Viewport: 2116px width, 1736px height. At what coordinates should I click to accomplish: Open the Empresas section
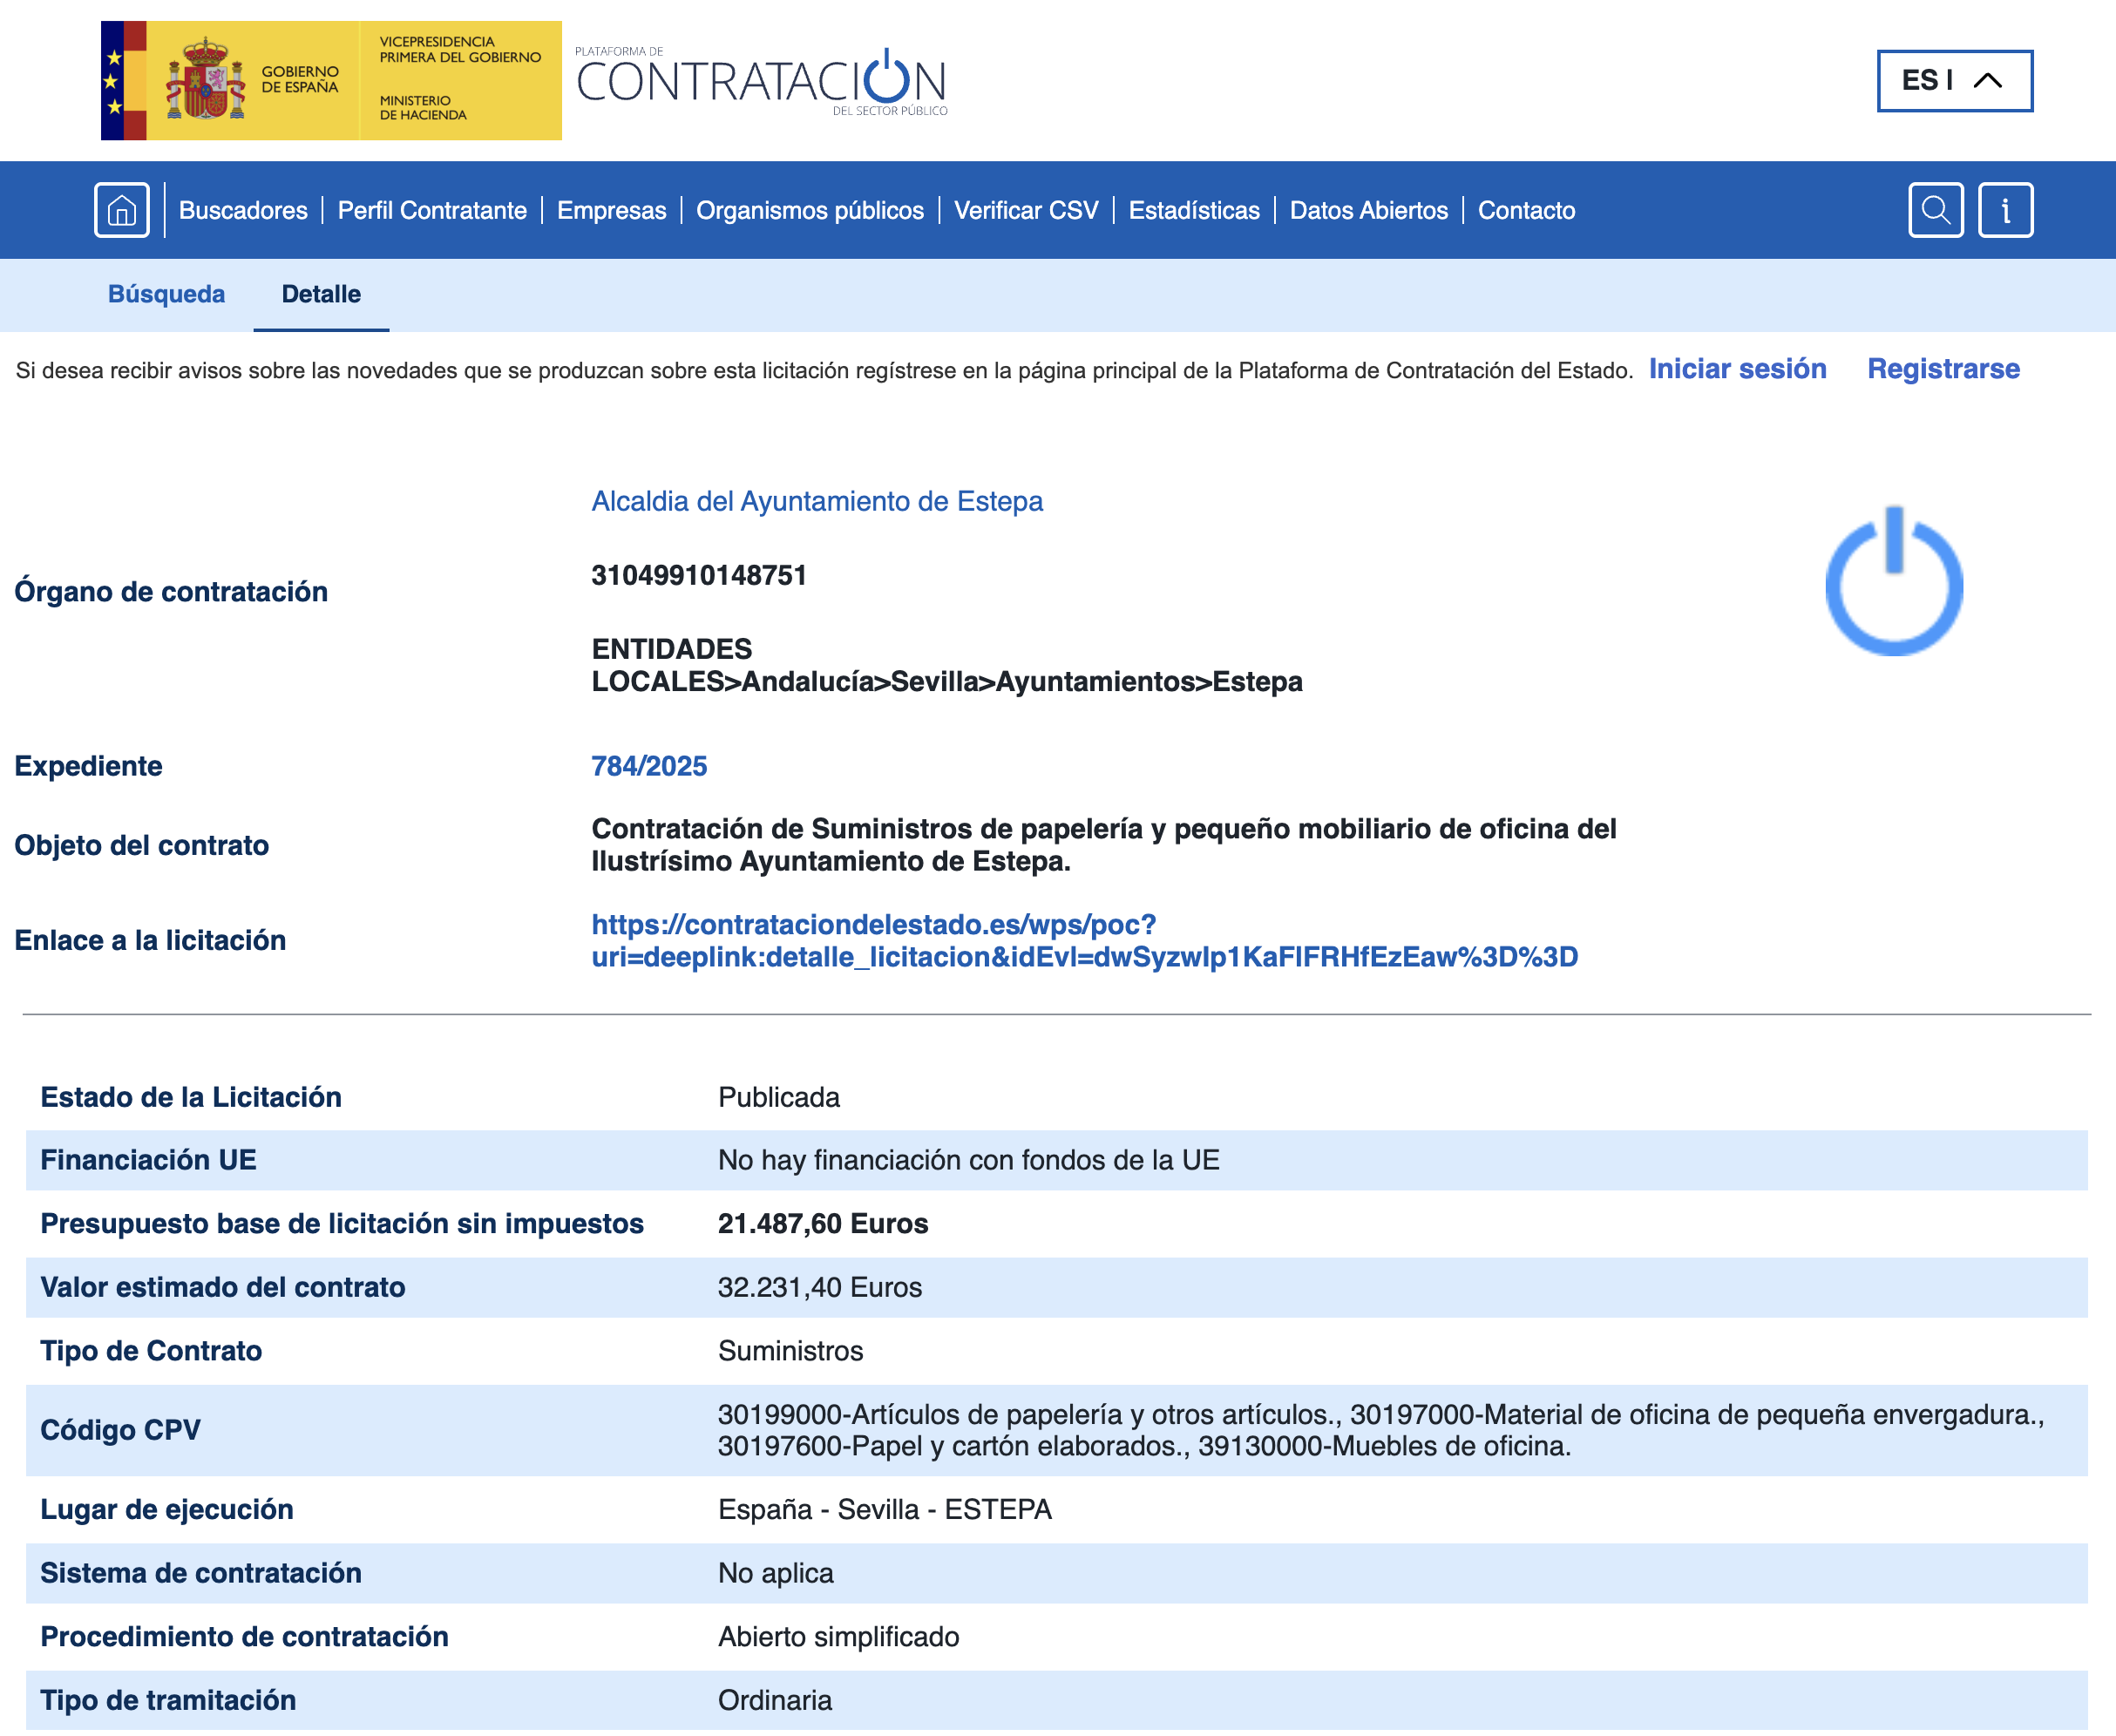(x=611, y=210)
